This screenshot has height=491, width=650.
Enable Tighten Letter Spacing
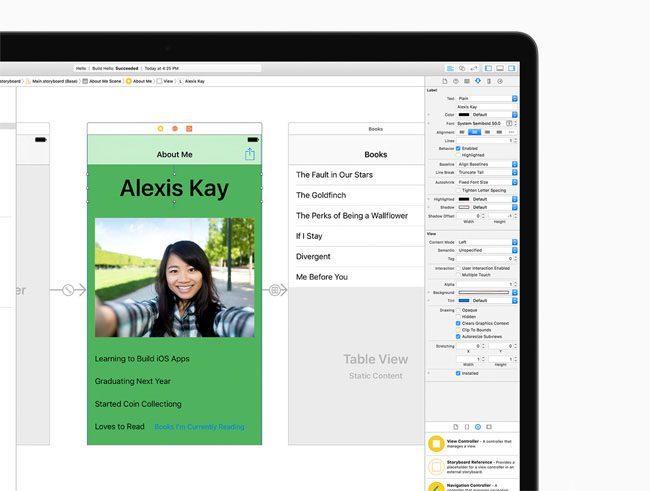(458, 190)
